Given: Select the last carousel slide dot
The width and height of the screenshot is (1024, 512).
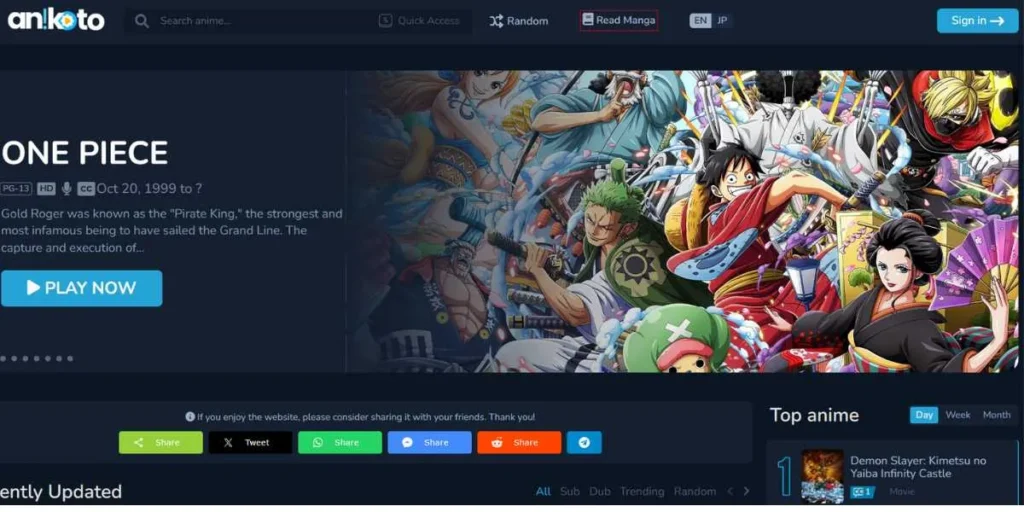Looking at the screenshot, I should pos(70,359).
